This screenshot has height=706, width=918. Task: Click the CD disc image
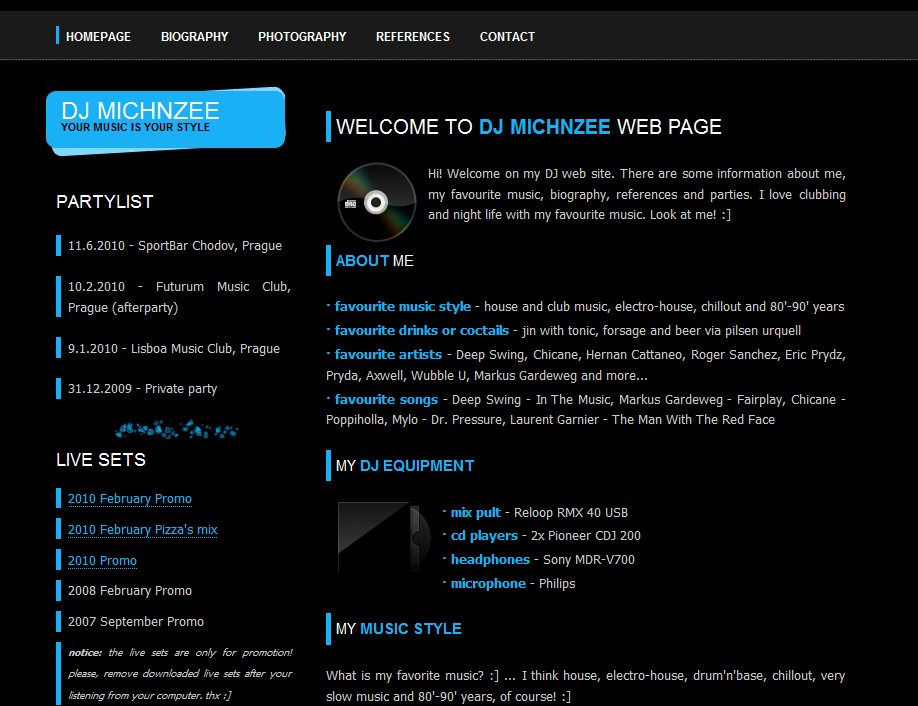coord(376,202)
